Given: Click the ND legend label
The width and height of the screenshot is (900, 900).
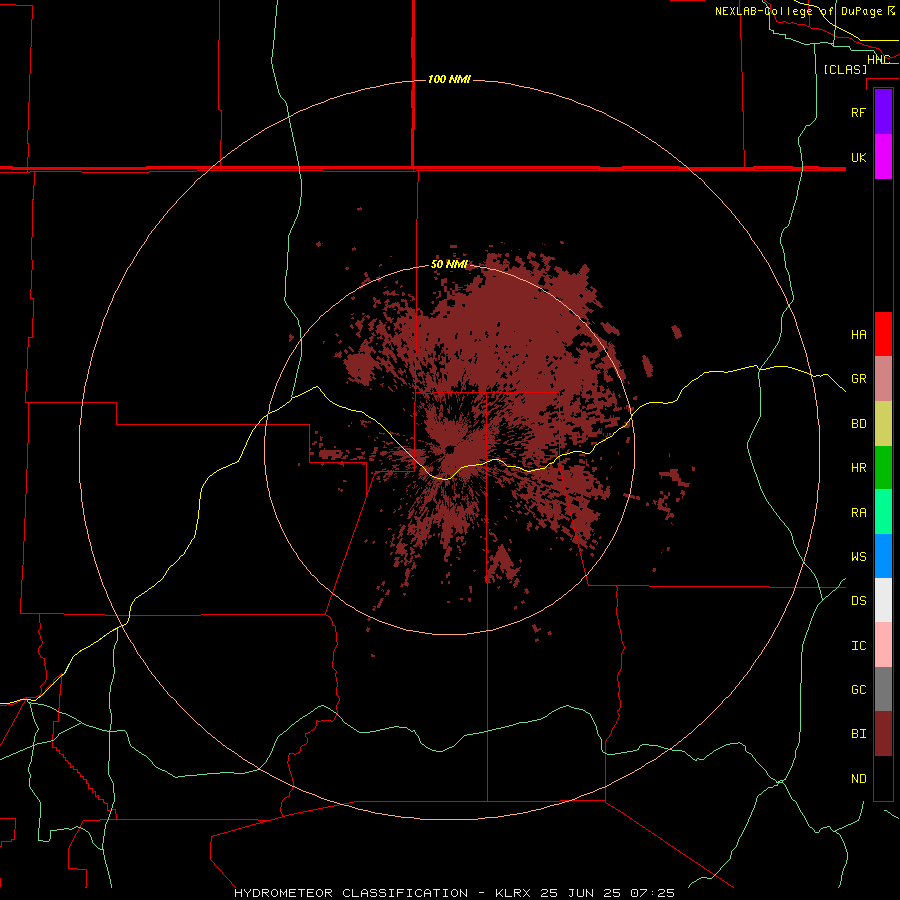Looking at the screenshot, I should click(858, 779).
